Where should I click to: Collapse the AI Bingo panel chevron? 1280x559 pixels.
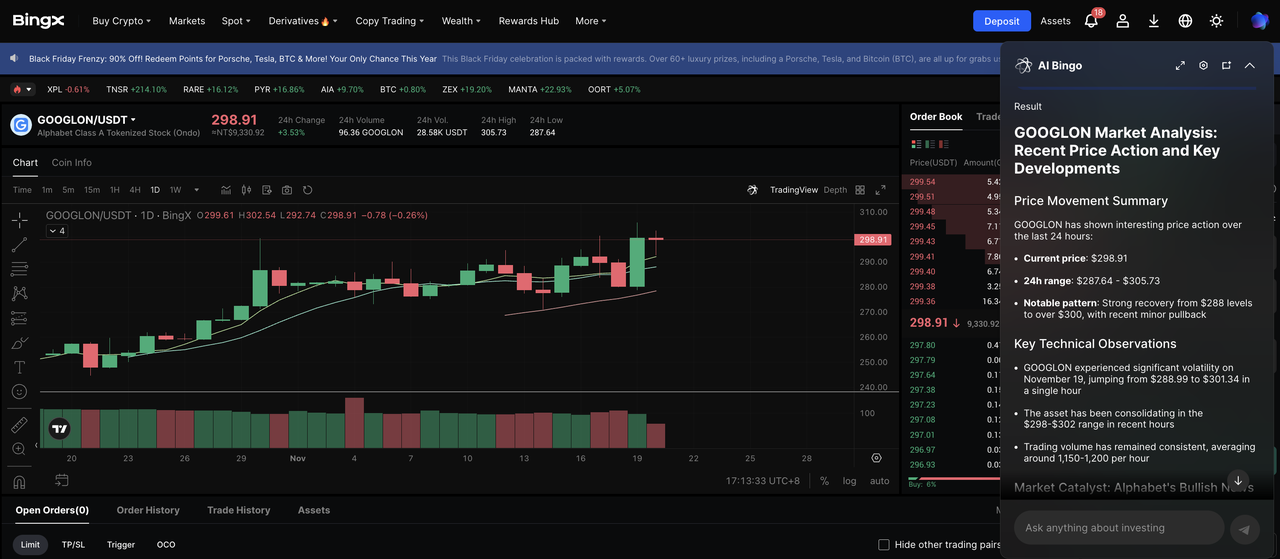[1249, 66]
